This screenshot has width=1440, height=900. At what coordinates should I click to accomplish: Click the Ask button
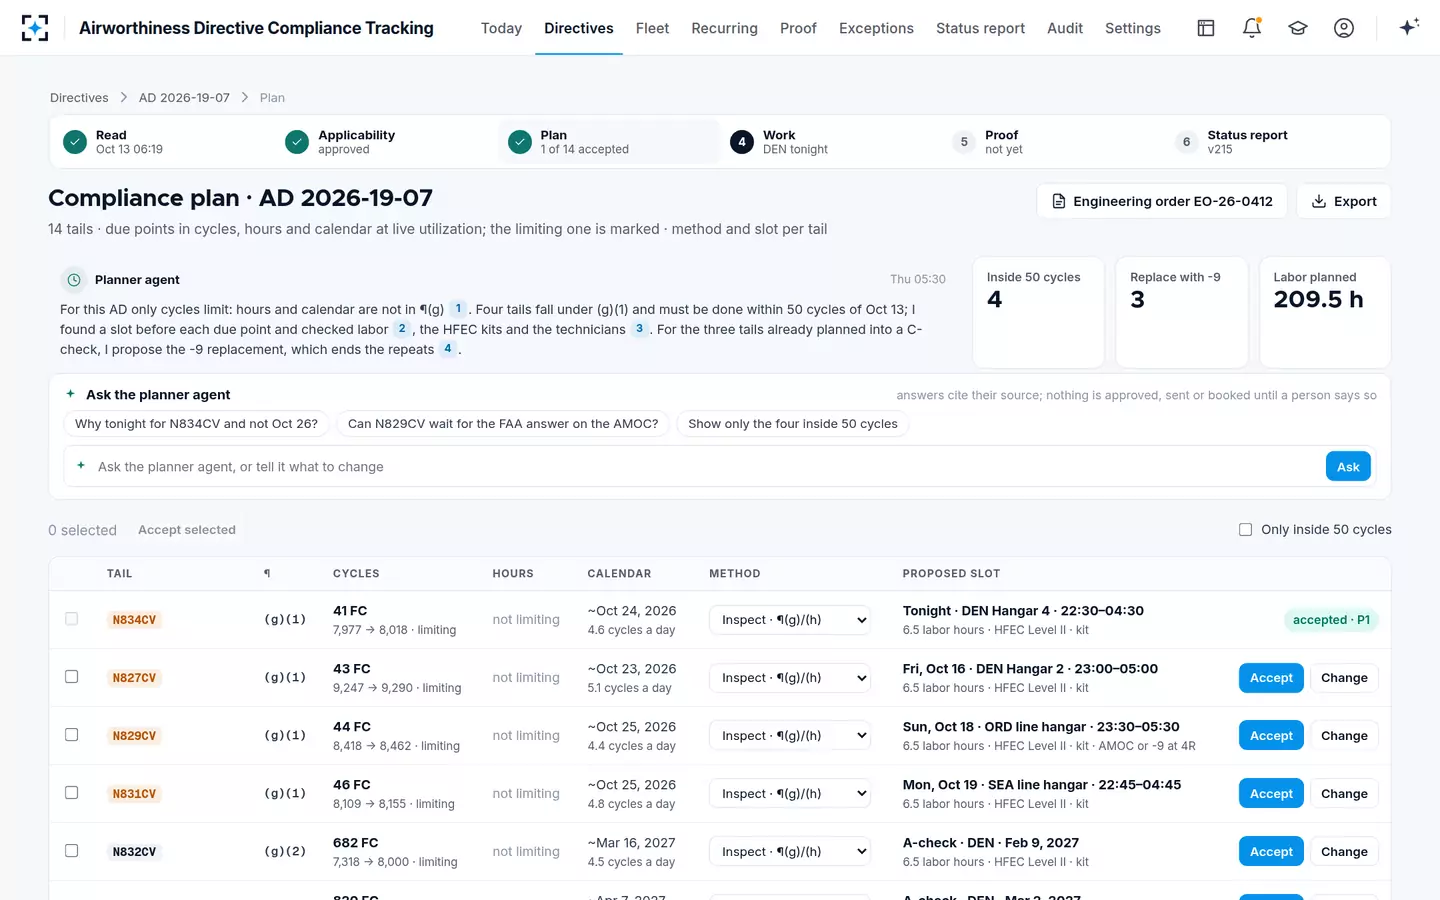[1348, 467]
